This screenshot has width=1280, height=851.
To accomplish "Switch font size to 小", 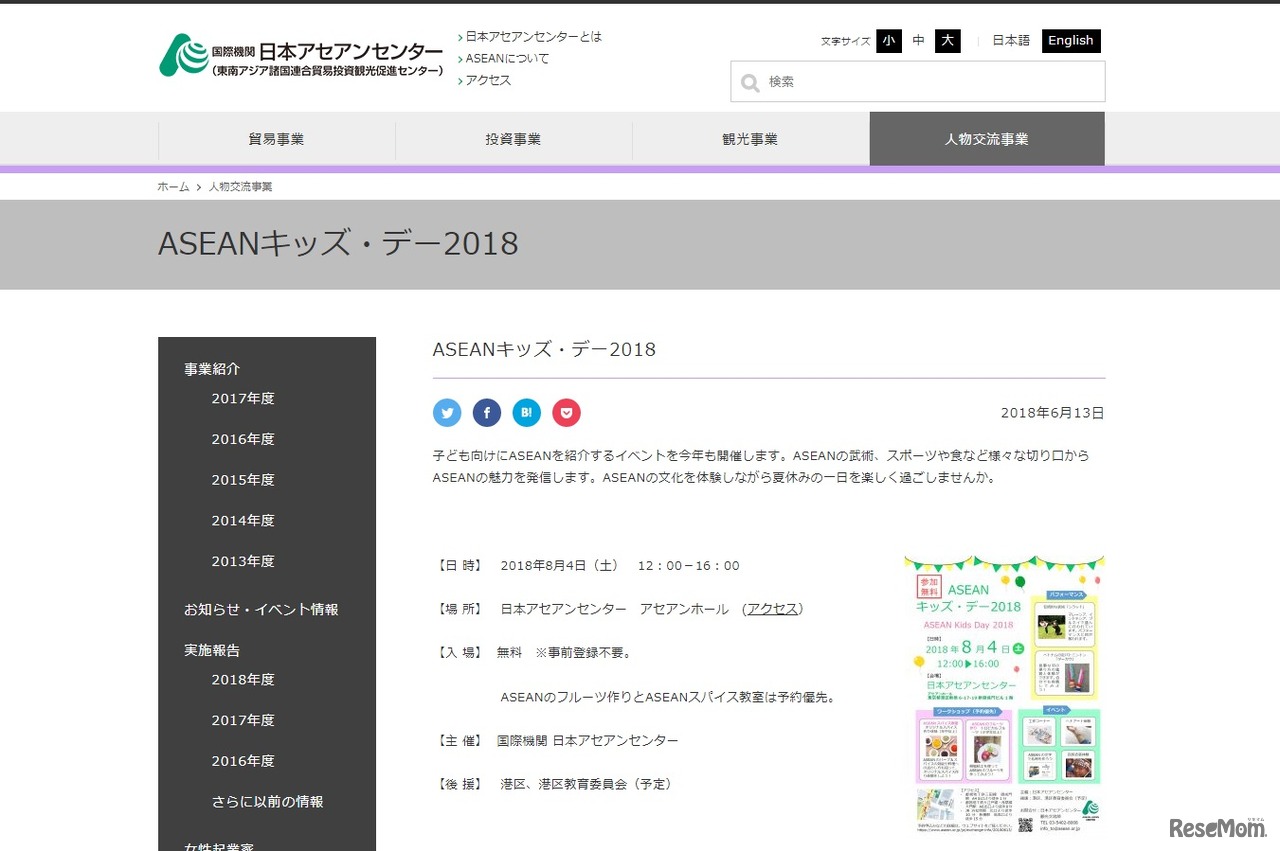I will pos(889,41).
